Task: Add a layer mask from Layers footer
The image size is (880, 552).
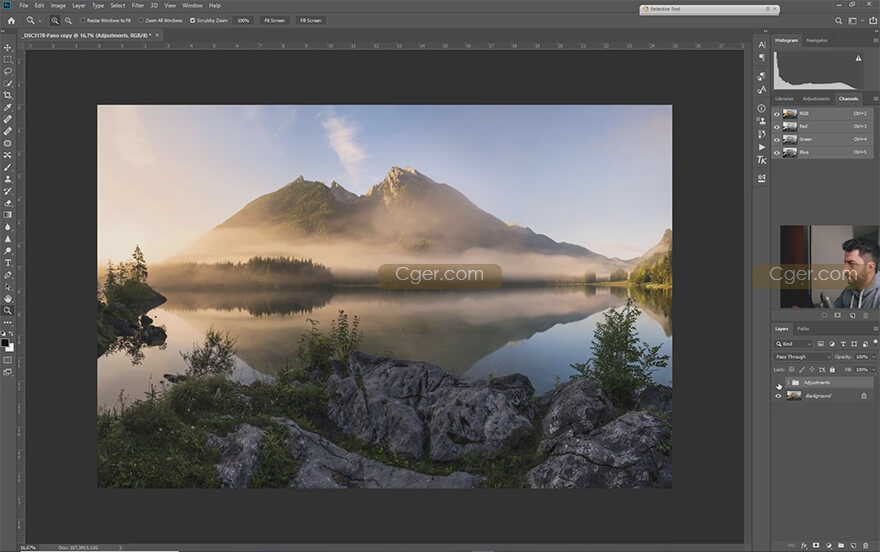Action: [x=816, y=545]
